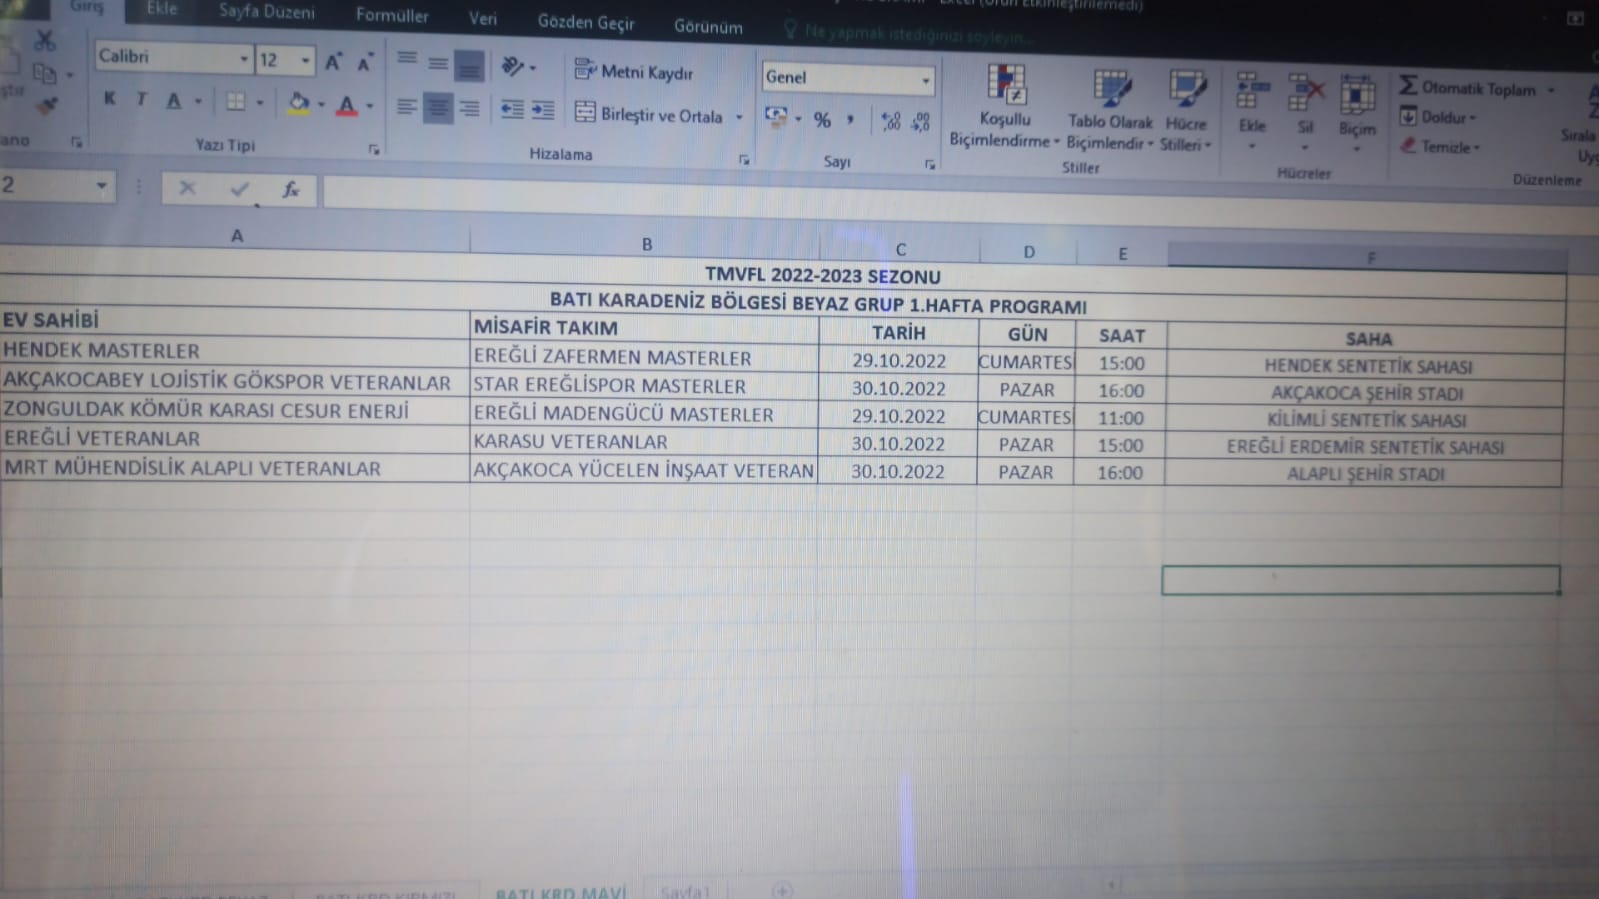Click the insert function fx icon
The height and width of the screenshot is (899, 1599).
point(291,189)
